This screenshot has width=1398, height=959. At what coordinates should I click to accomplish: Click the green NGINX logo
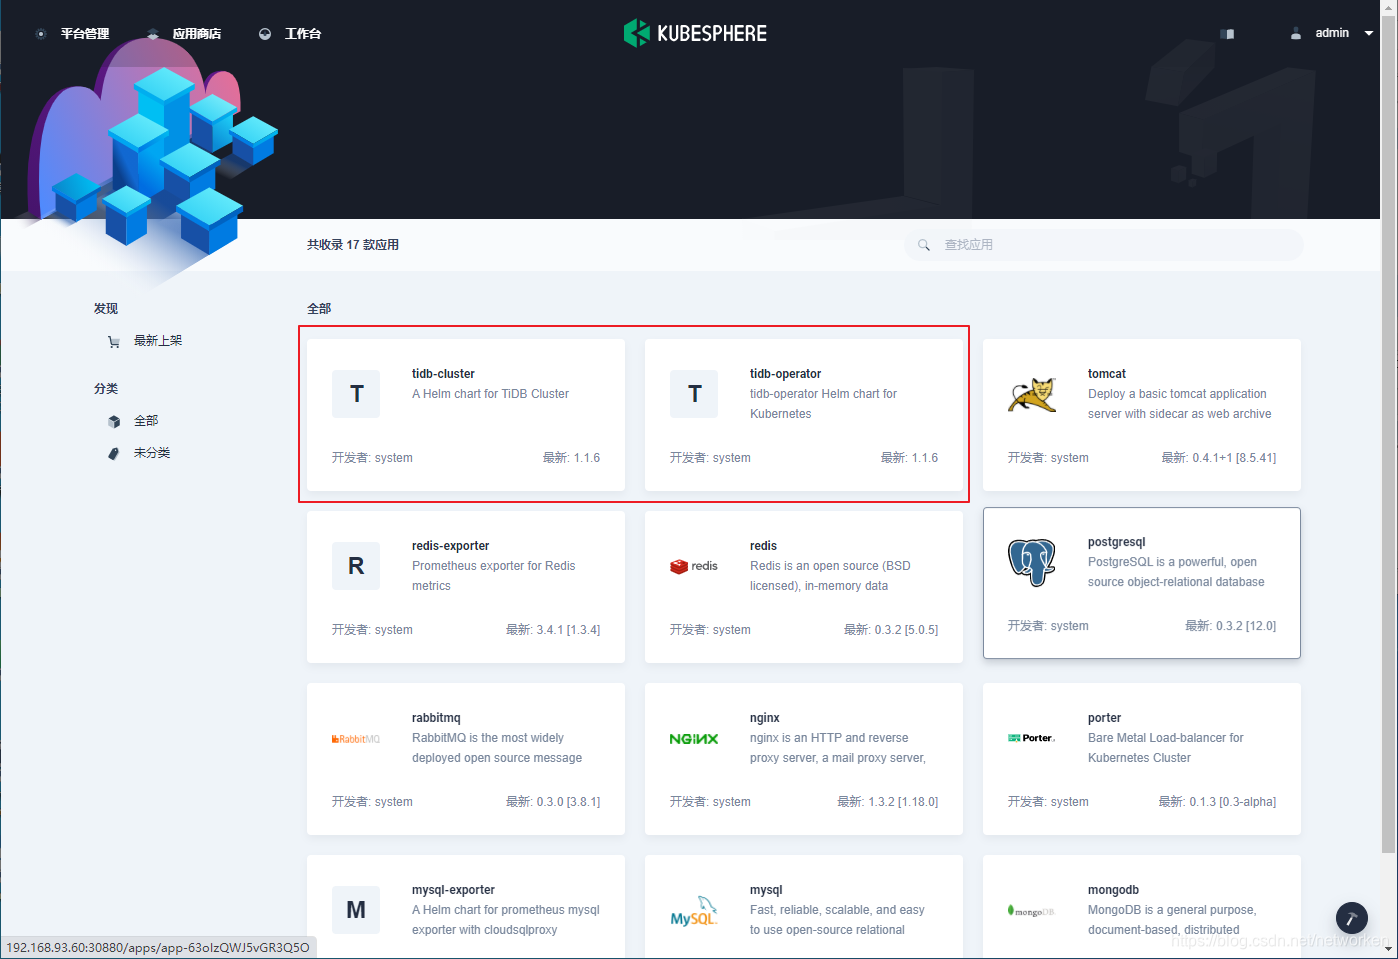click(694, 739)
